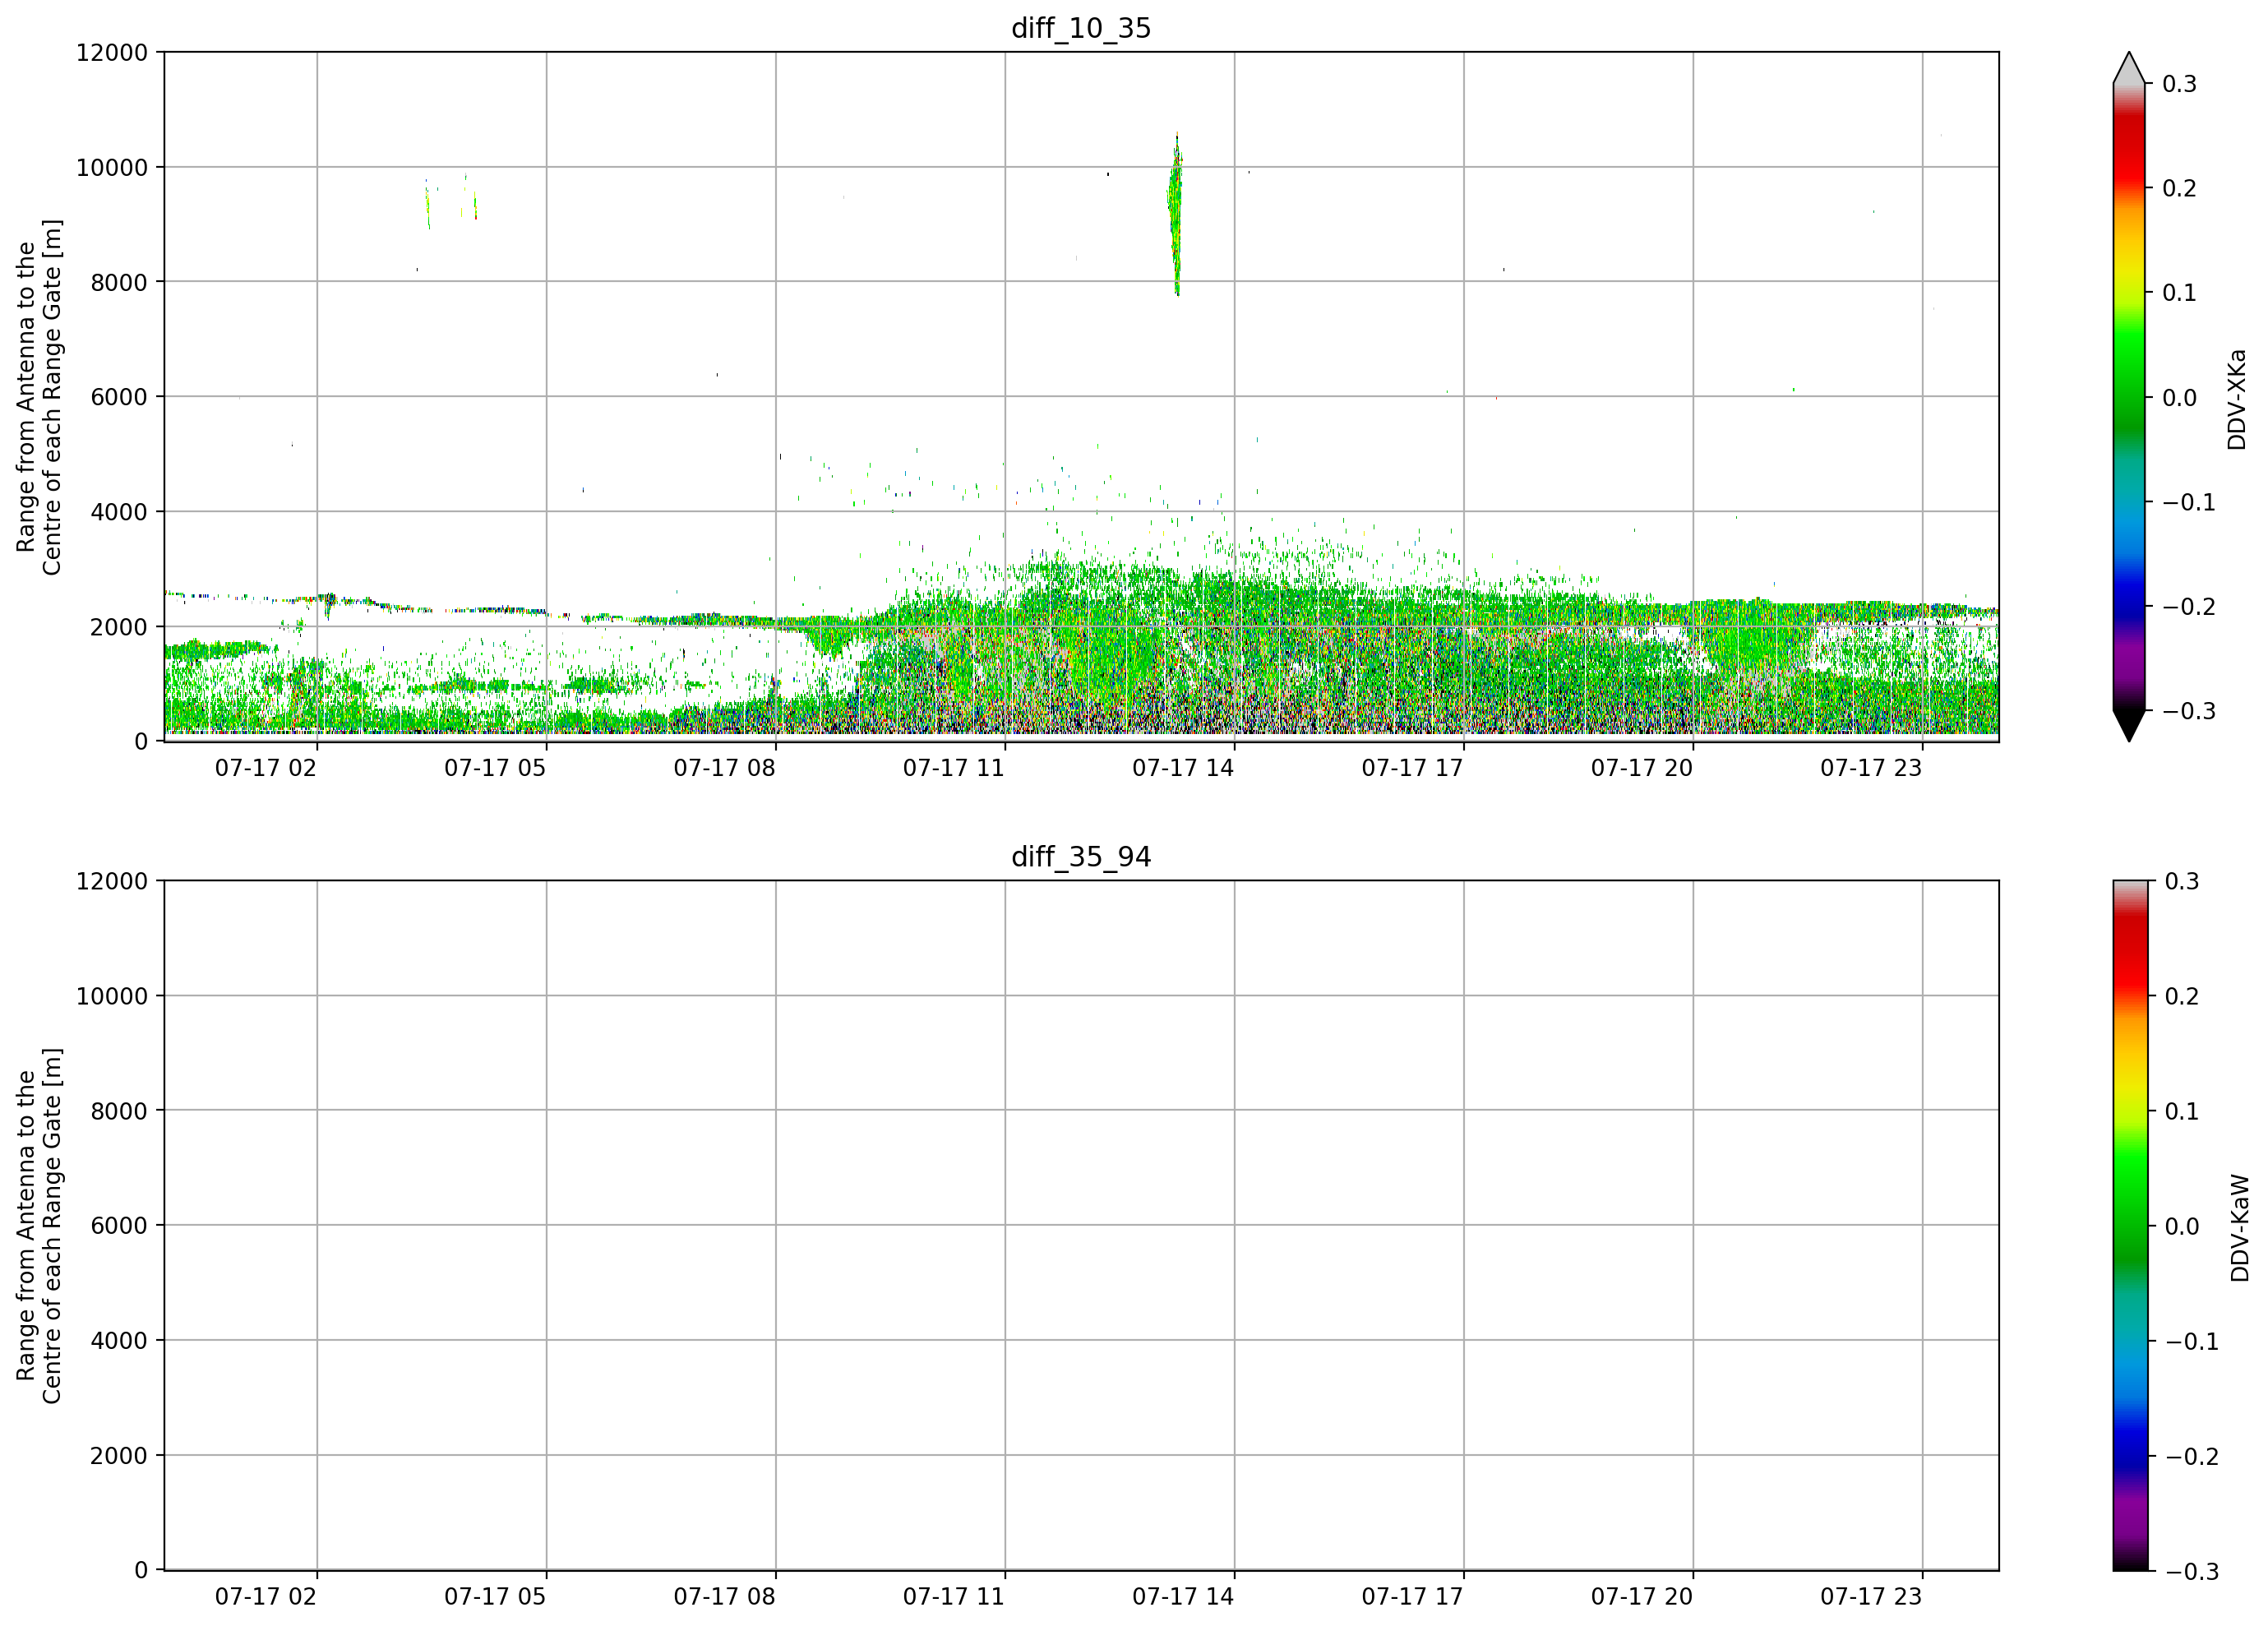Click the black lower extend arrow on DDV-XKa colorbar

[x=2129, y=725]
